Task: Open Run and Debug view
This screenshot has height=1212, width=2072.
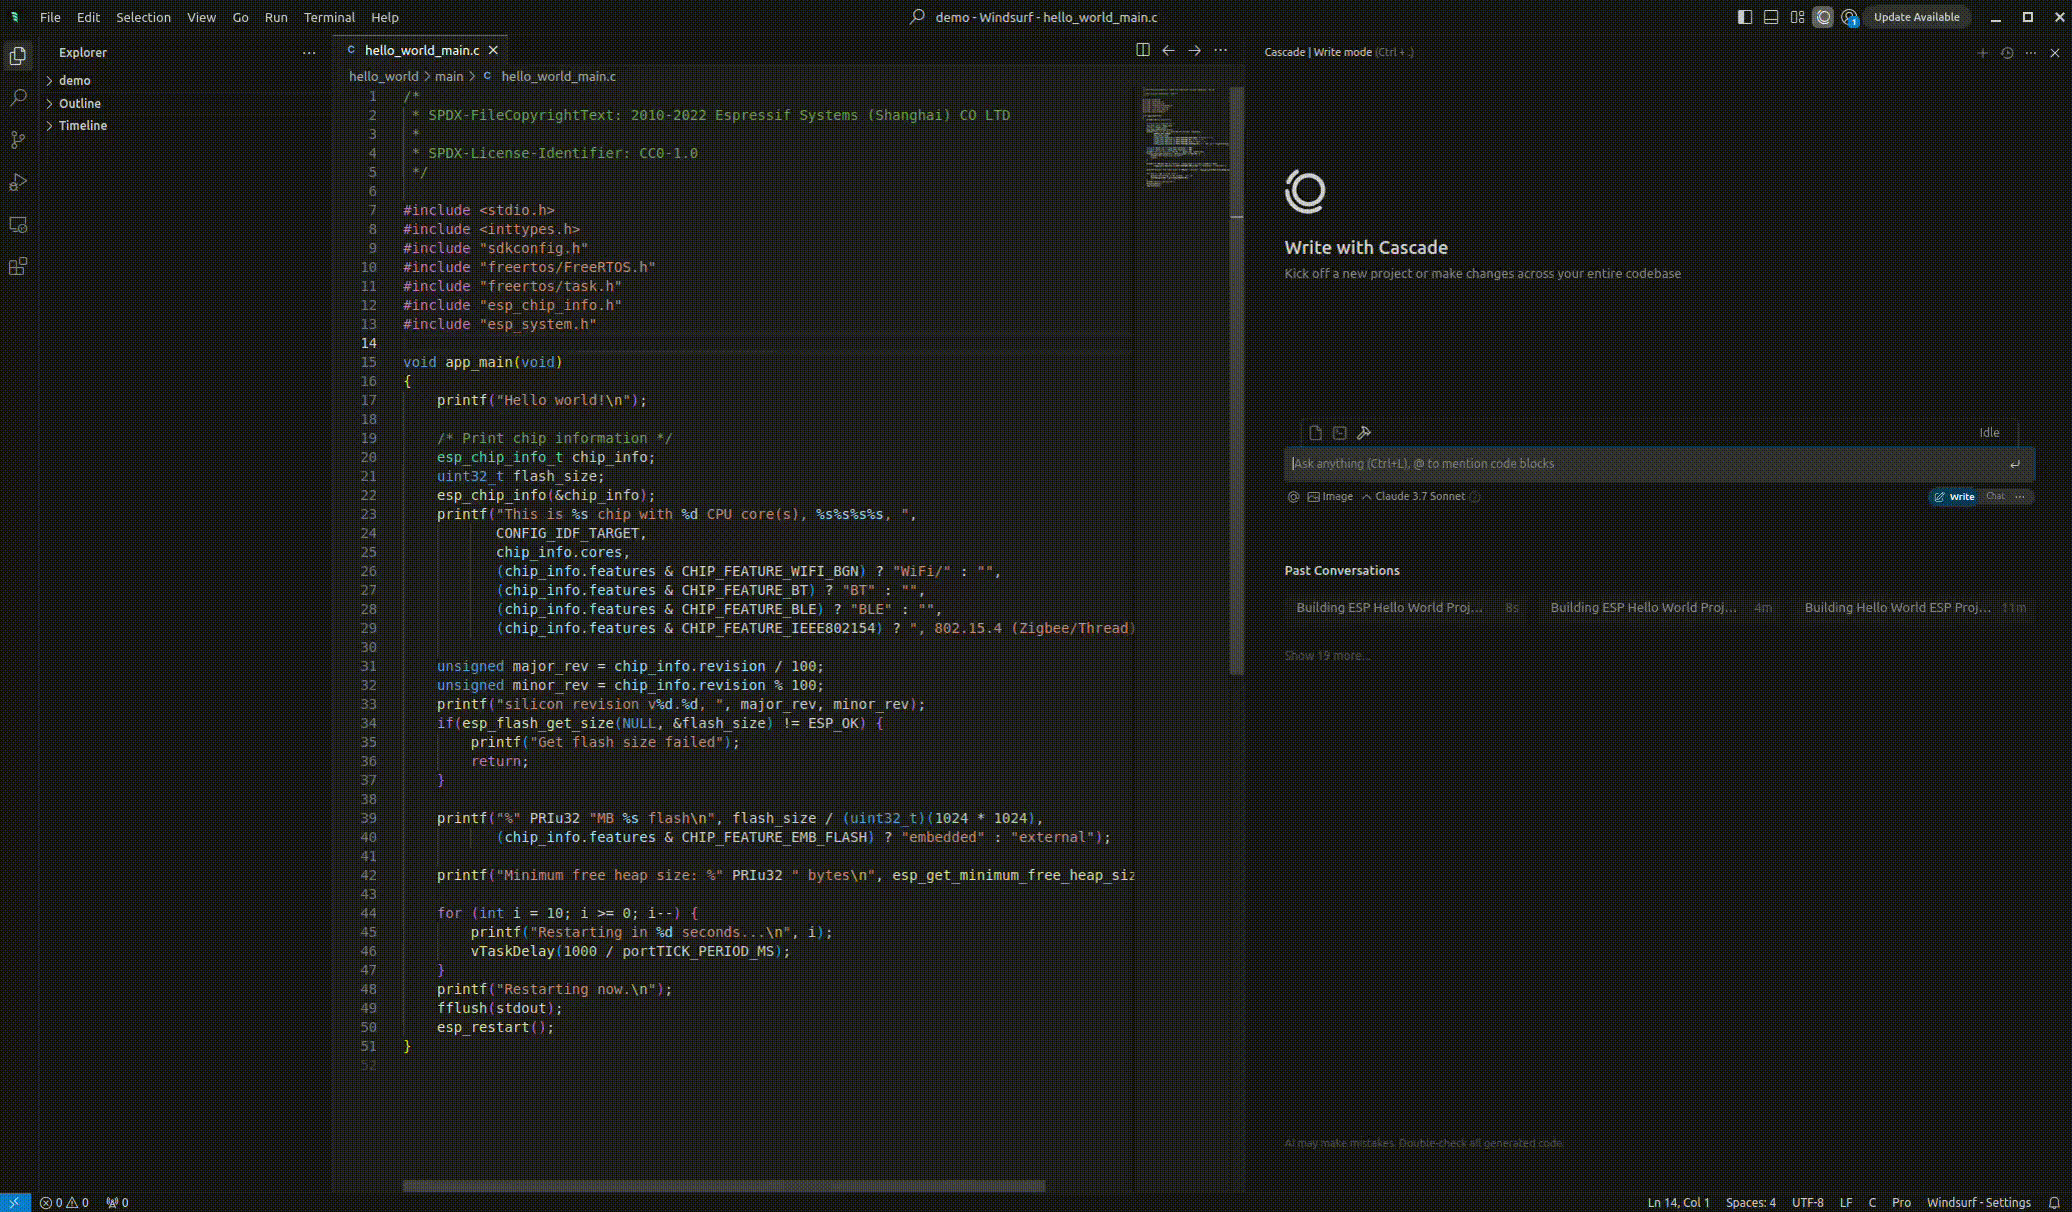Action: (18, 182)
